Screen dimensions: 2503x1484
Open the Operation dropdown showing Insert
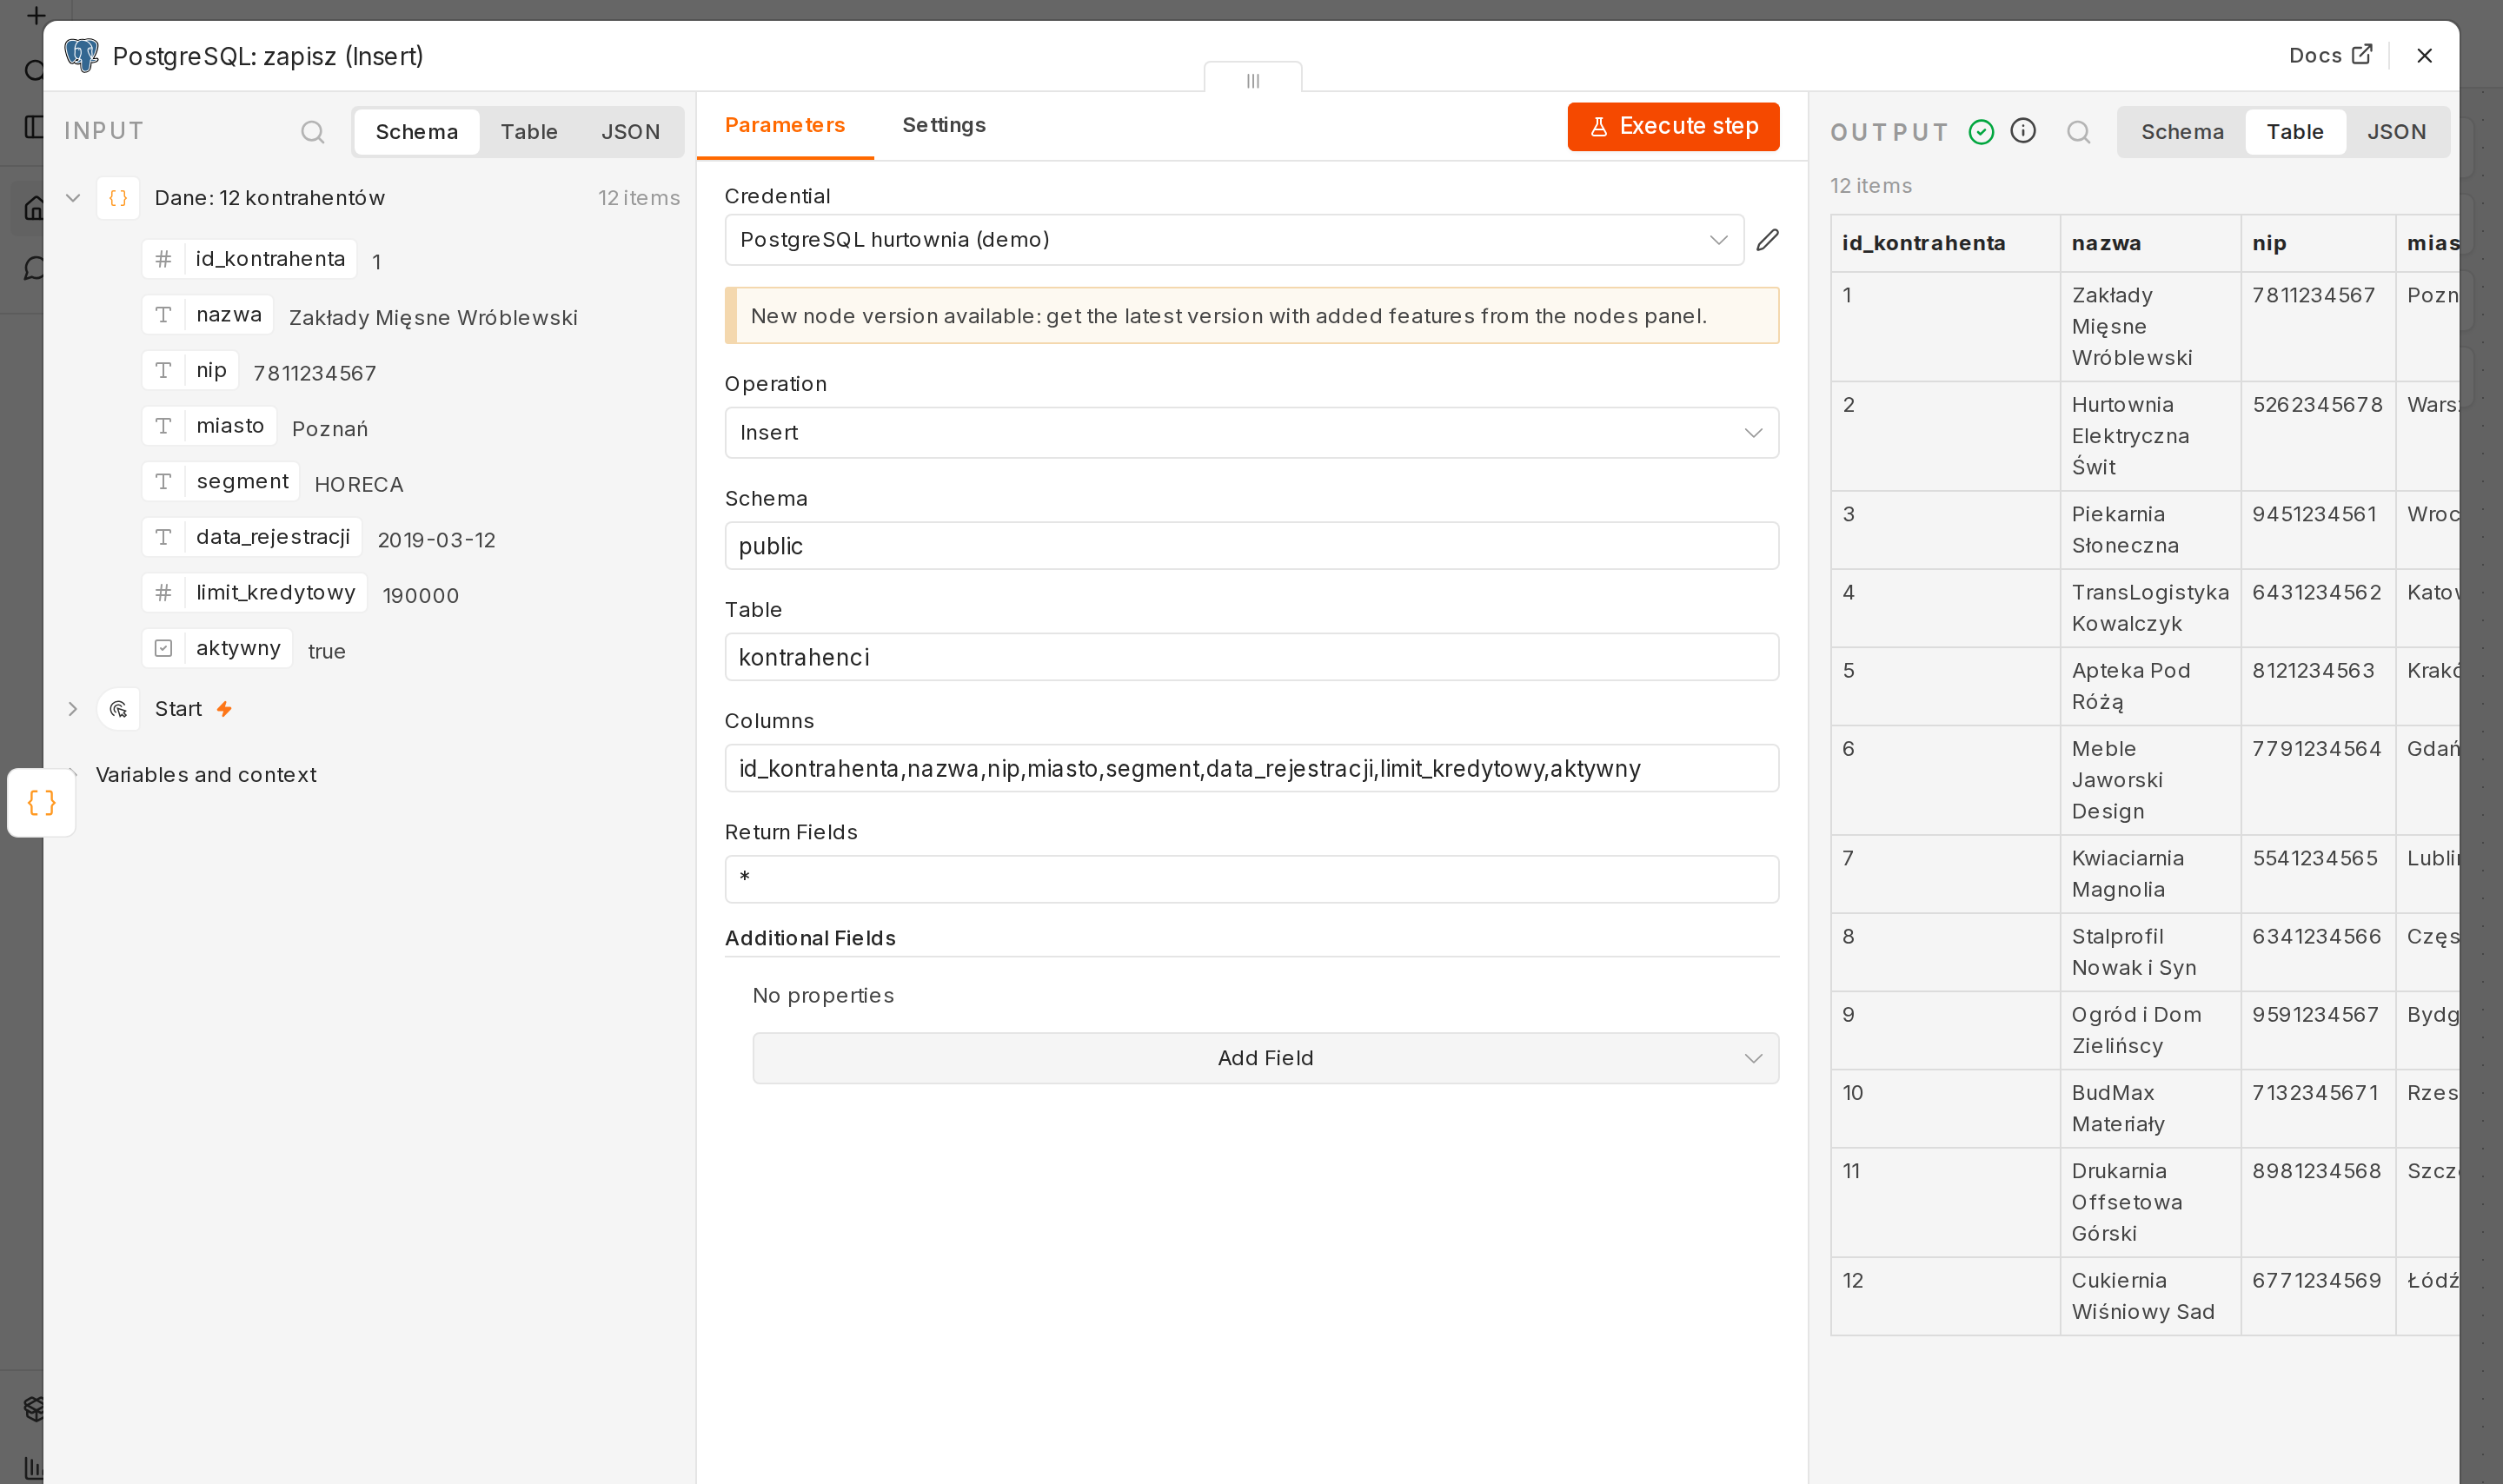[x=1251, y=433]
